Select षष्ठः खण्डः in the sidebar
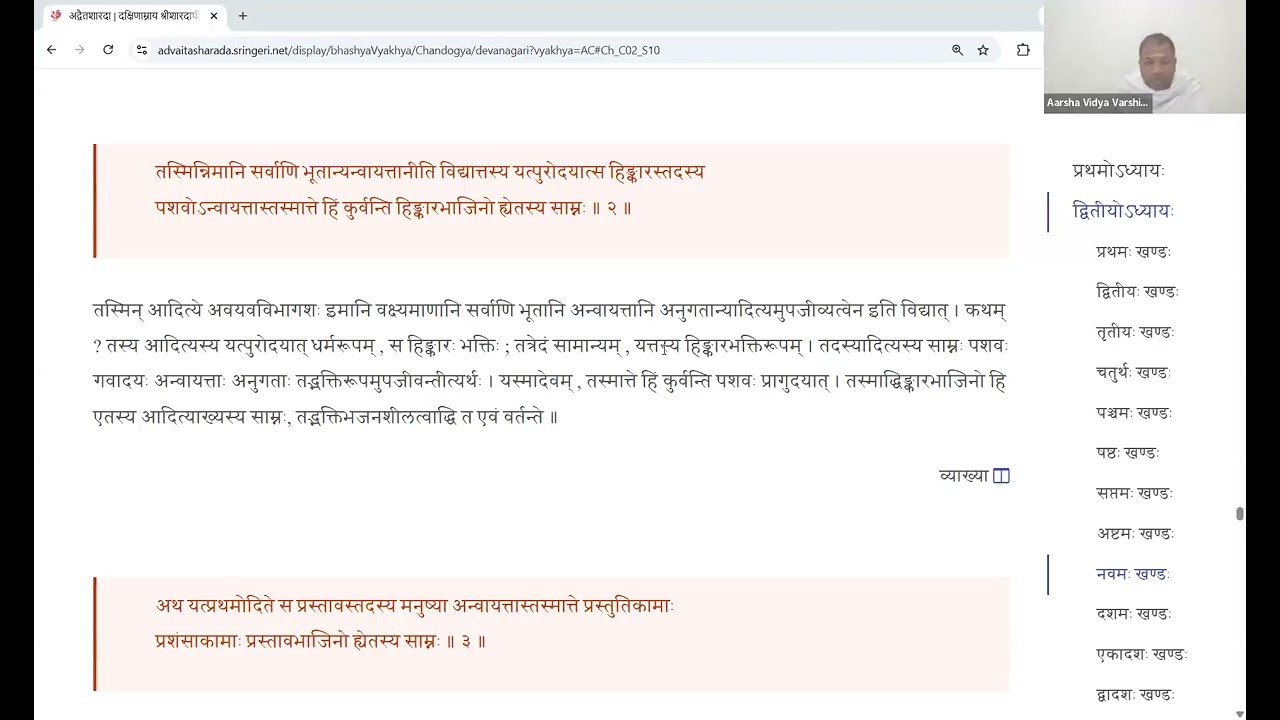 pos(1127,453)
